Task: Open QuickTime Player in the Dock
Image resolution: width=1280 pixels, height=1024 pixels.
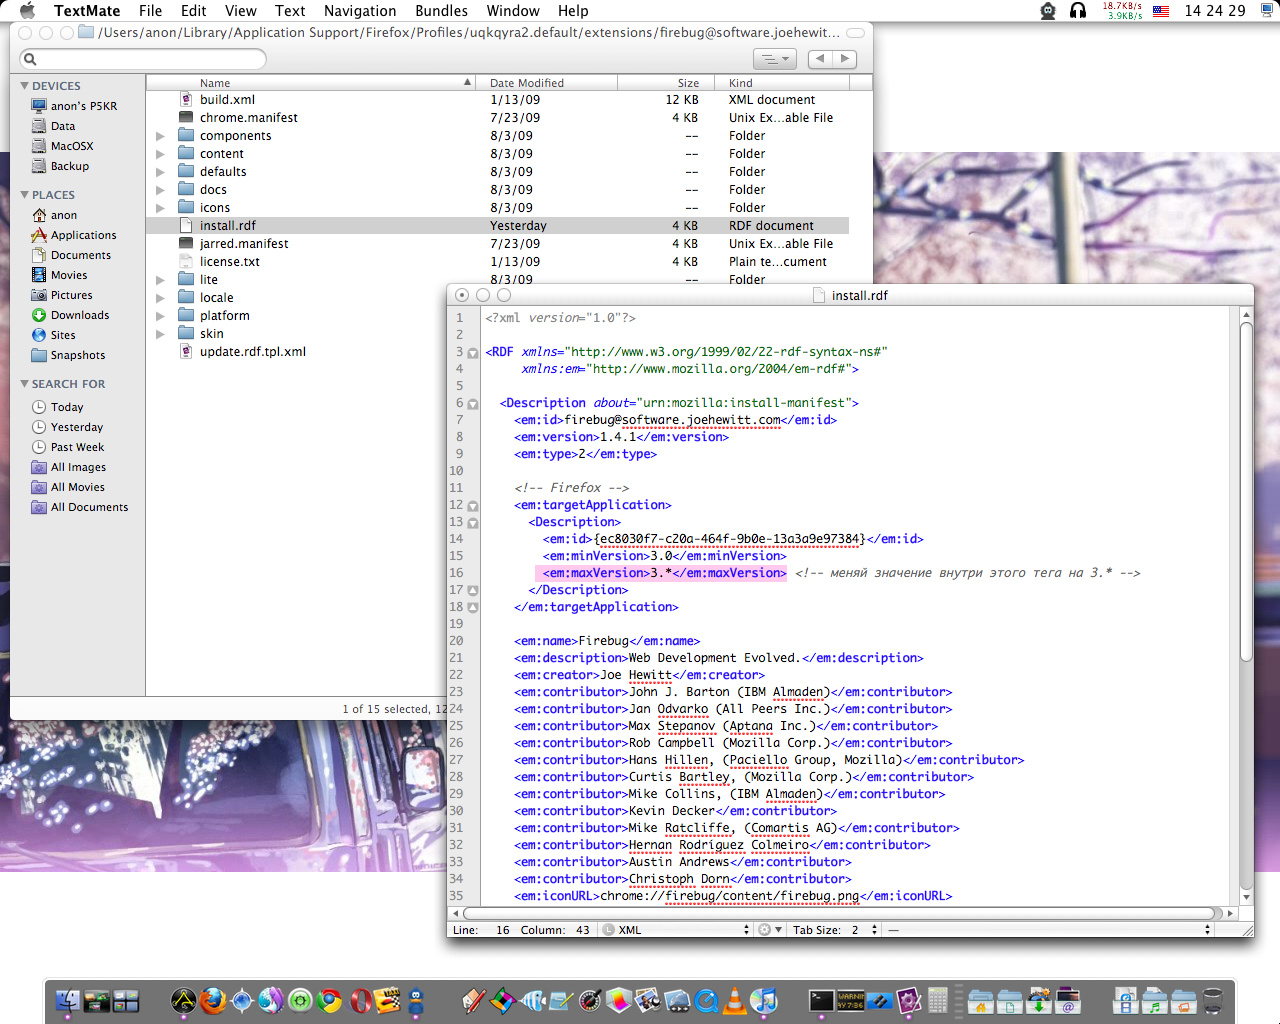Action: point(707,1001)
